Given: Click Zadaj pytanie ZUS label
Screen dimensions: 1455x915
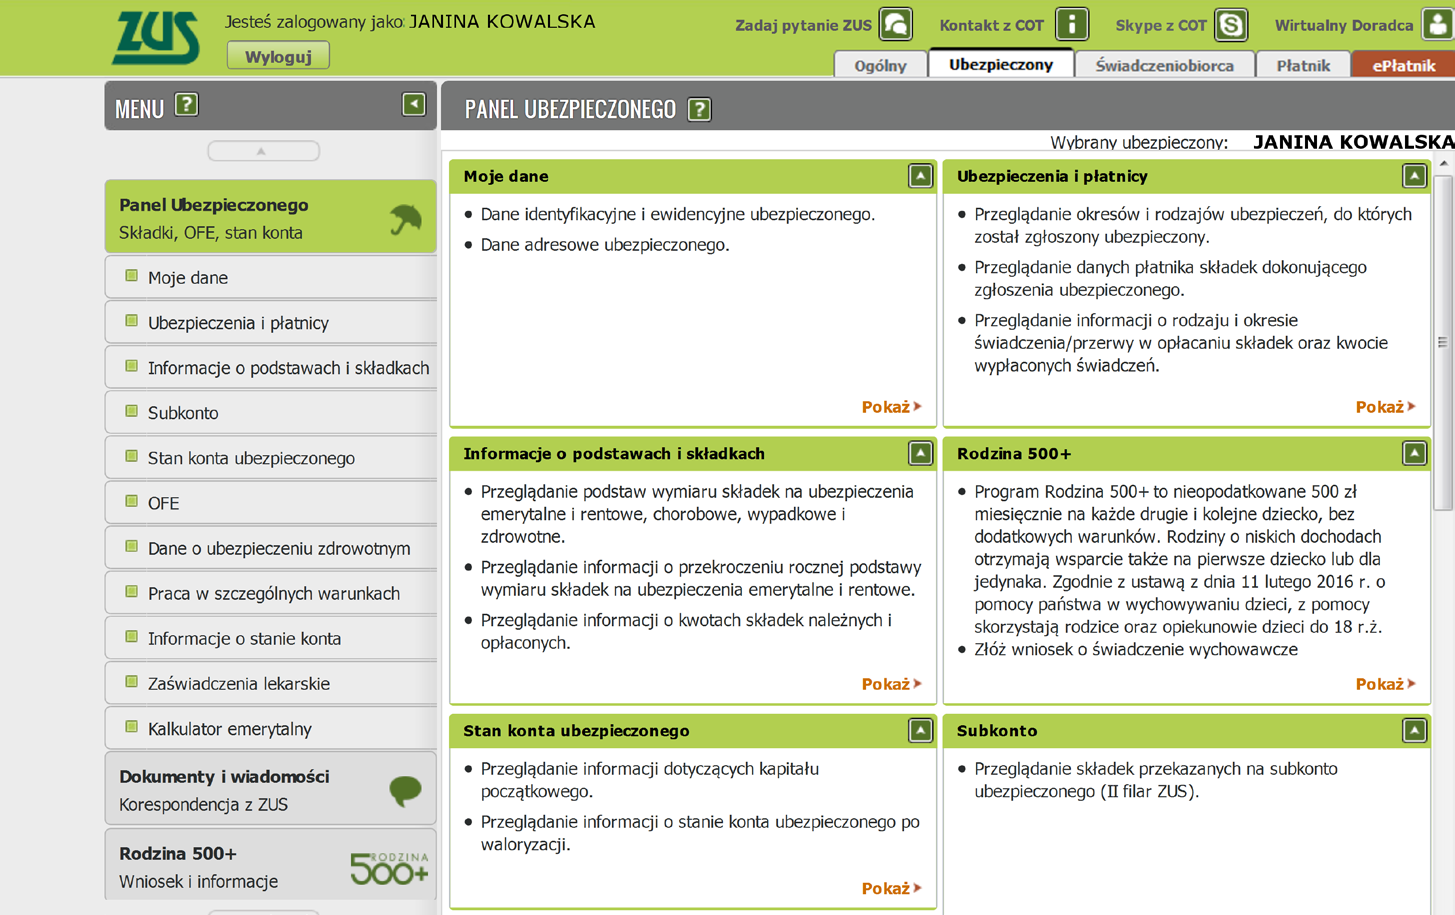Looking at the screenshot, I should click(x=803, y=25).
